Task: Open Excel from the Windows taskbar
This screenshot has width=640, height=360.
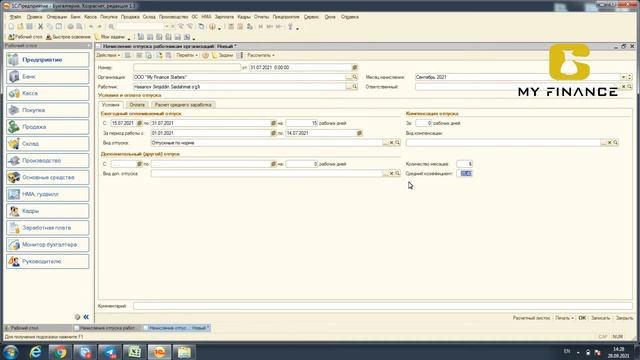Action: pos(135,352)
